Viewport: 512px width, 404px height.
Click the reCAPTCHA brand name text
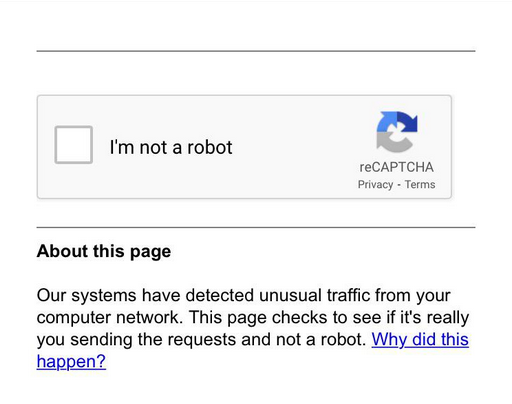tap(396, 167)
